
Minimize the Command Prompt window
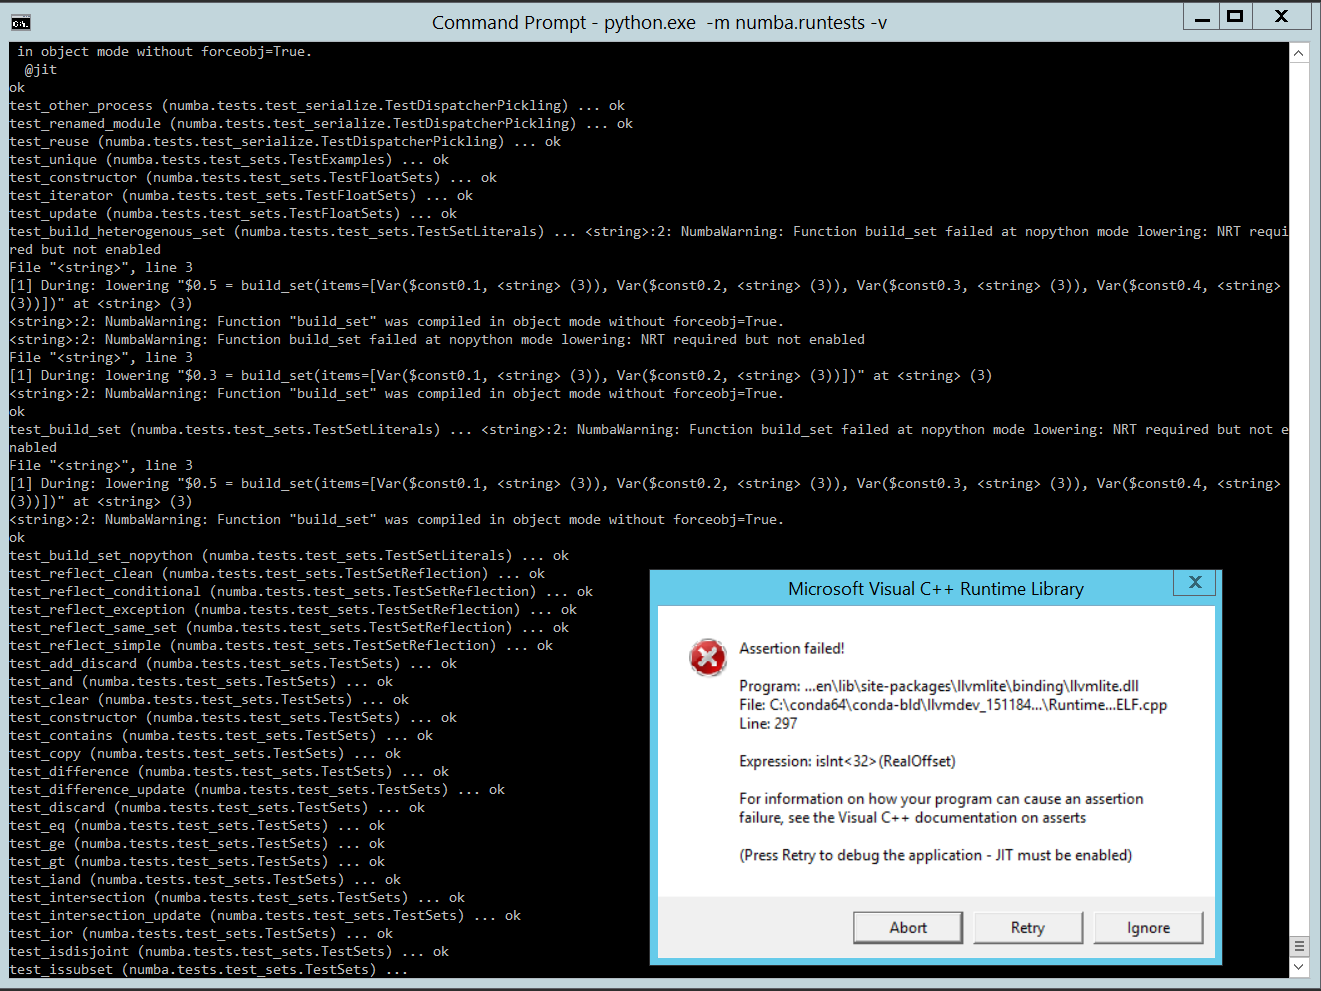click(x=1202, y=17)
